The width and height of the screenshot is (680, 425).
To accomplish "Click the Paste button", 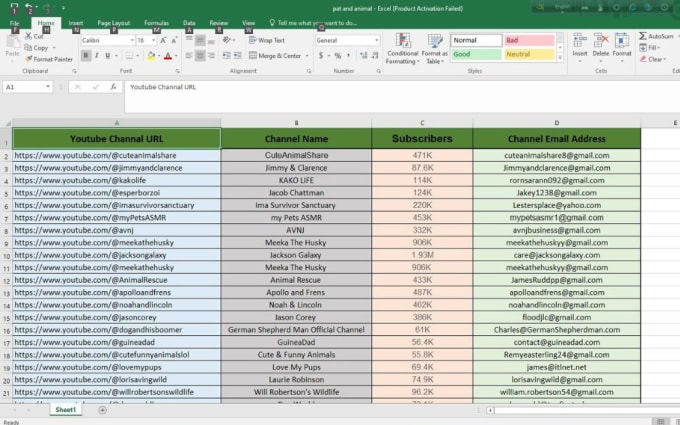I will [13, 47].
